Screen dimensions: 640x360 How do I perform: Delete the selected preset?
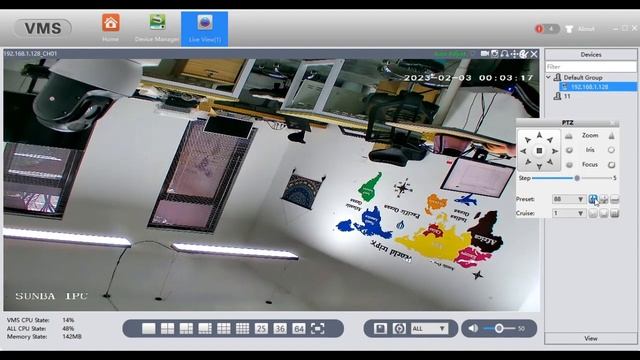(x=615, y=199)
